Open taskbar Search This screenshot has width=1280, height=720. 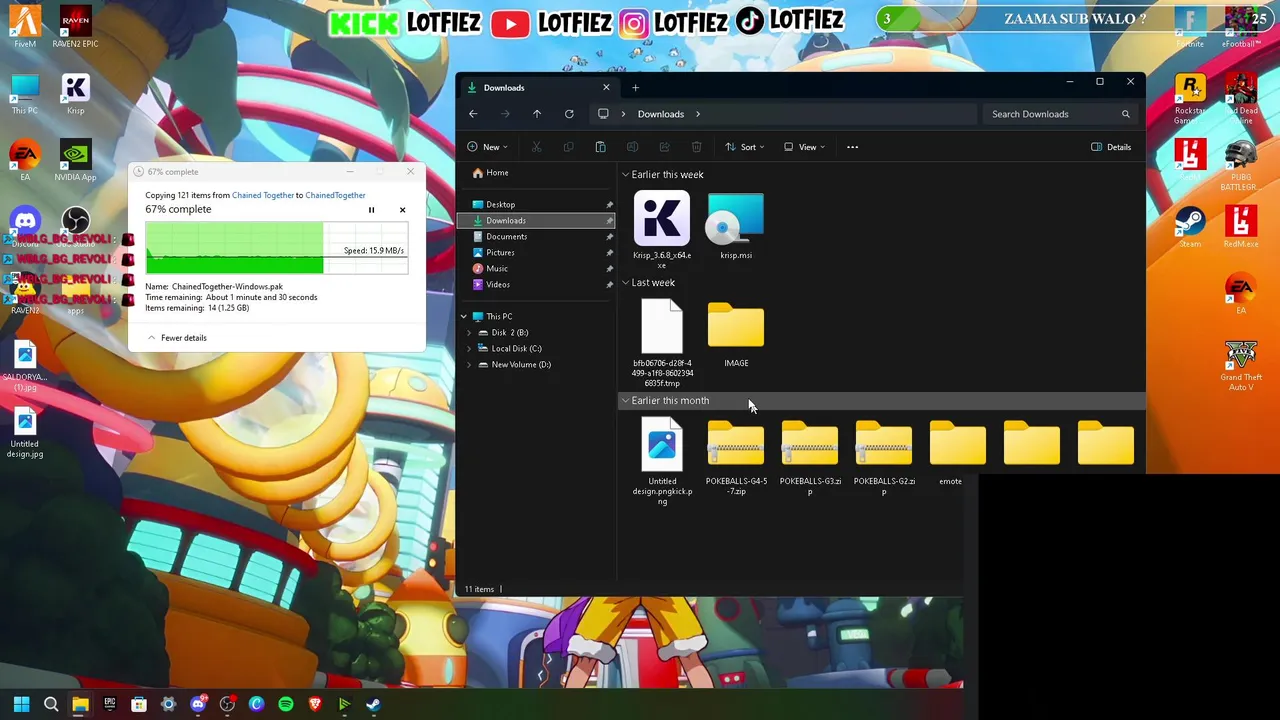coord(51,705)
